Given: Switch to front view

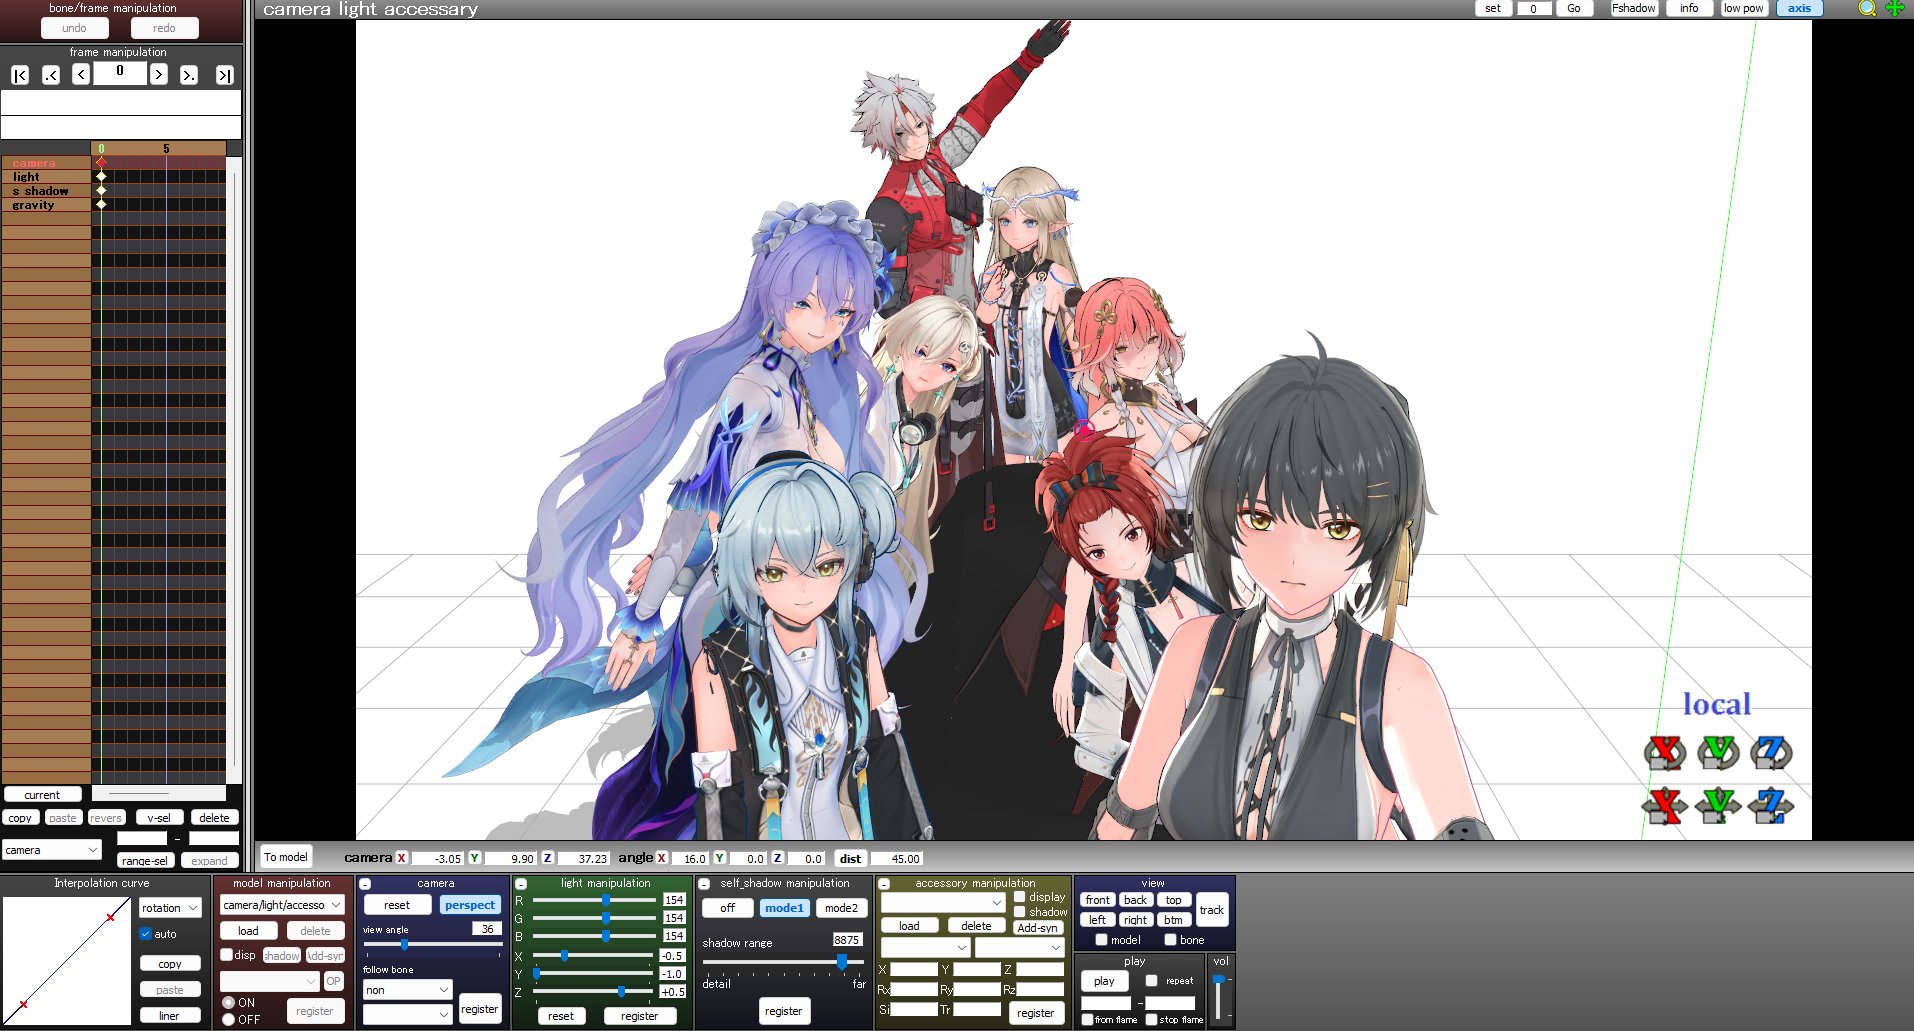Looking at the screenshot, I should [1098, 900].
